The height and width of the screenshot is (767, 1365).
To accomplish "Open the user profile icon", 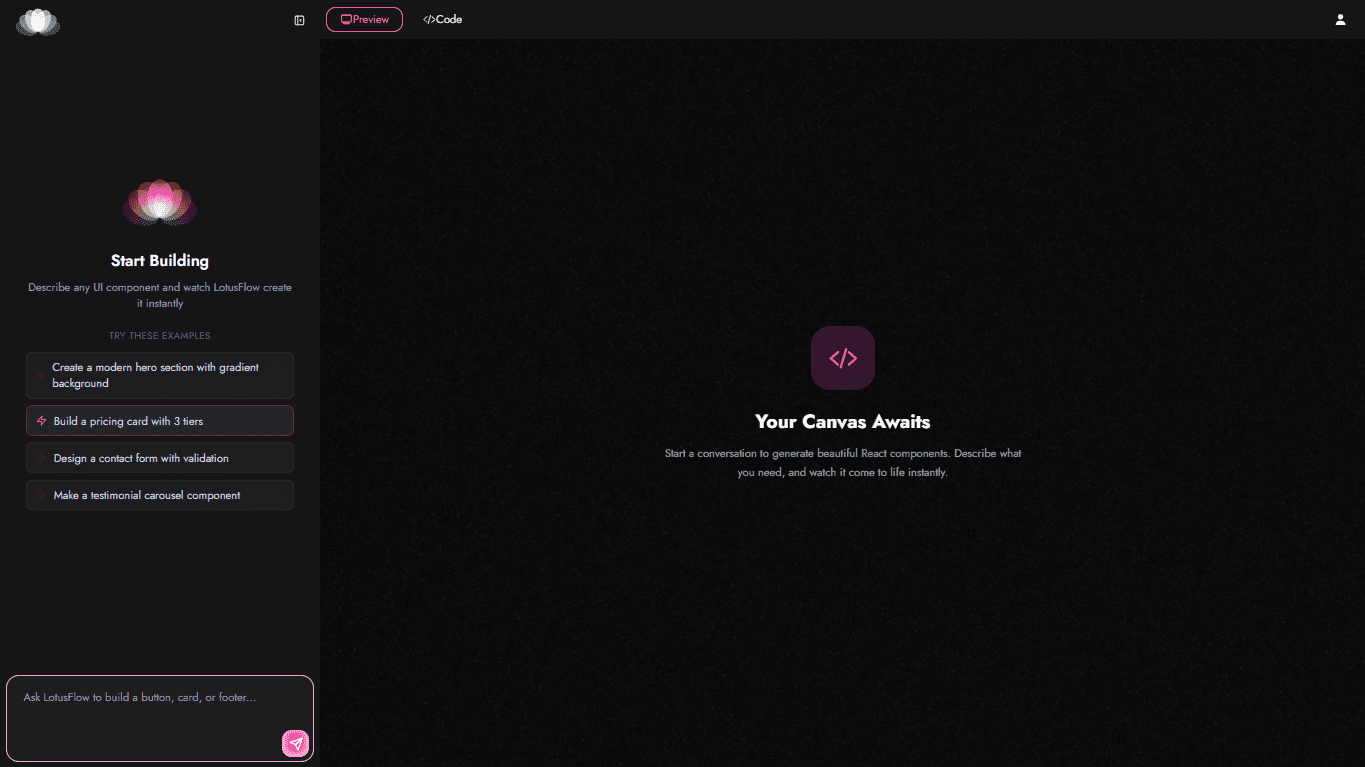I will (x=1340, y=20).
